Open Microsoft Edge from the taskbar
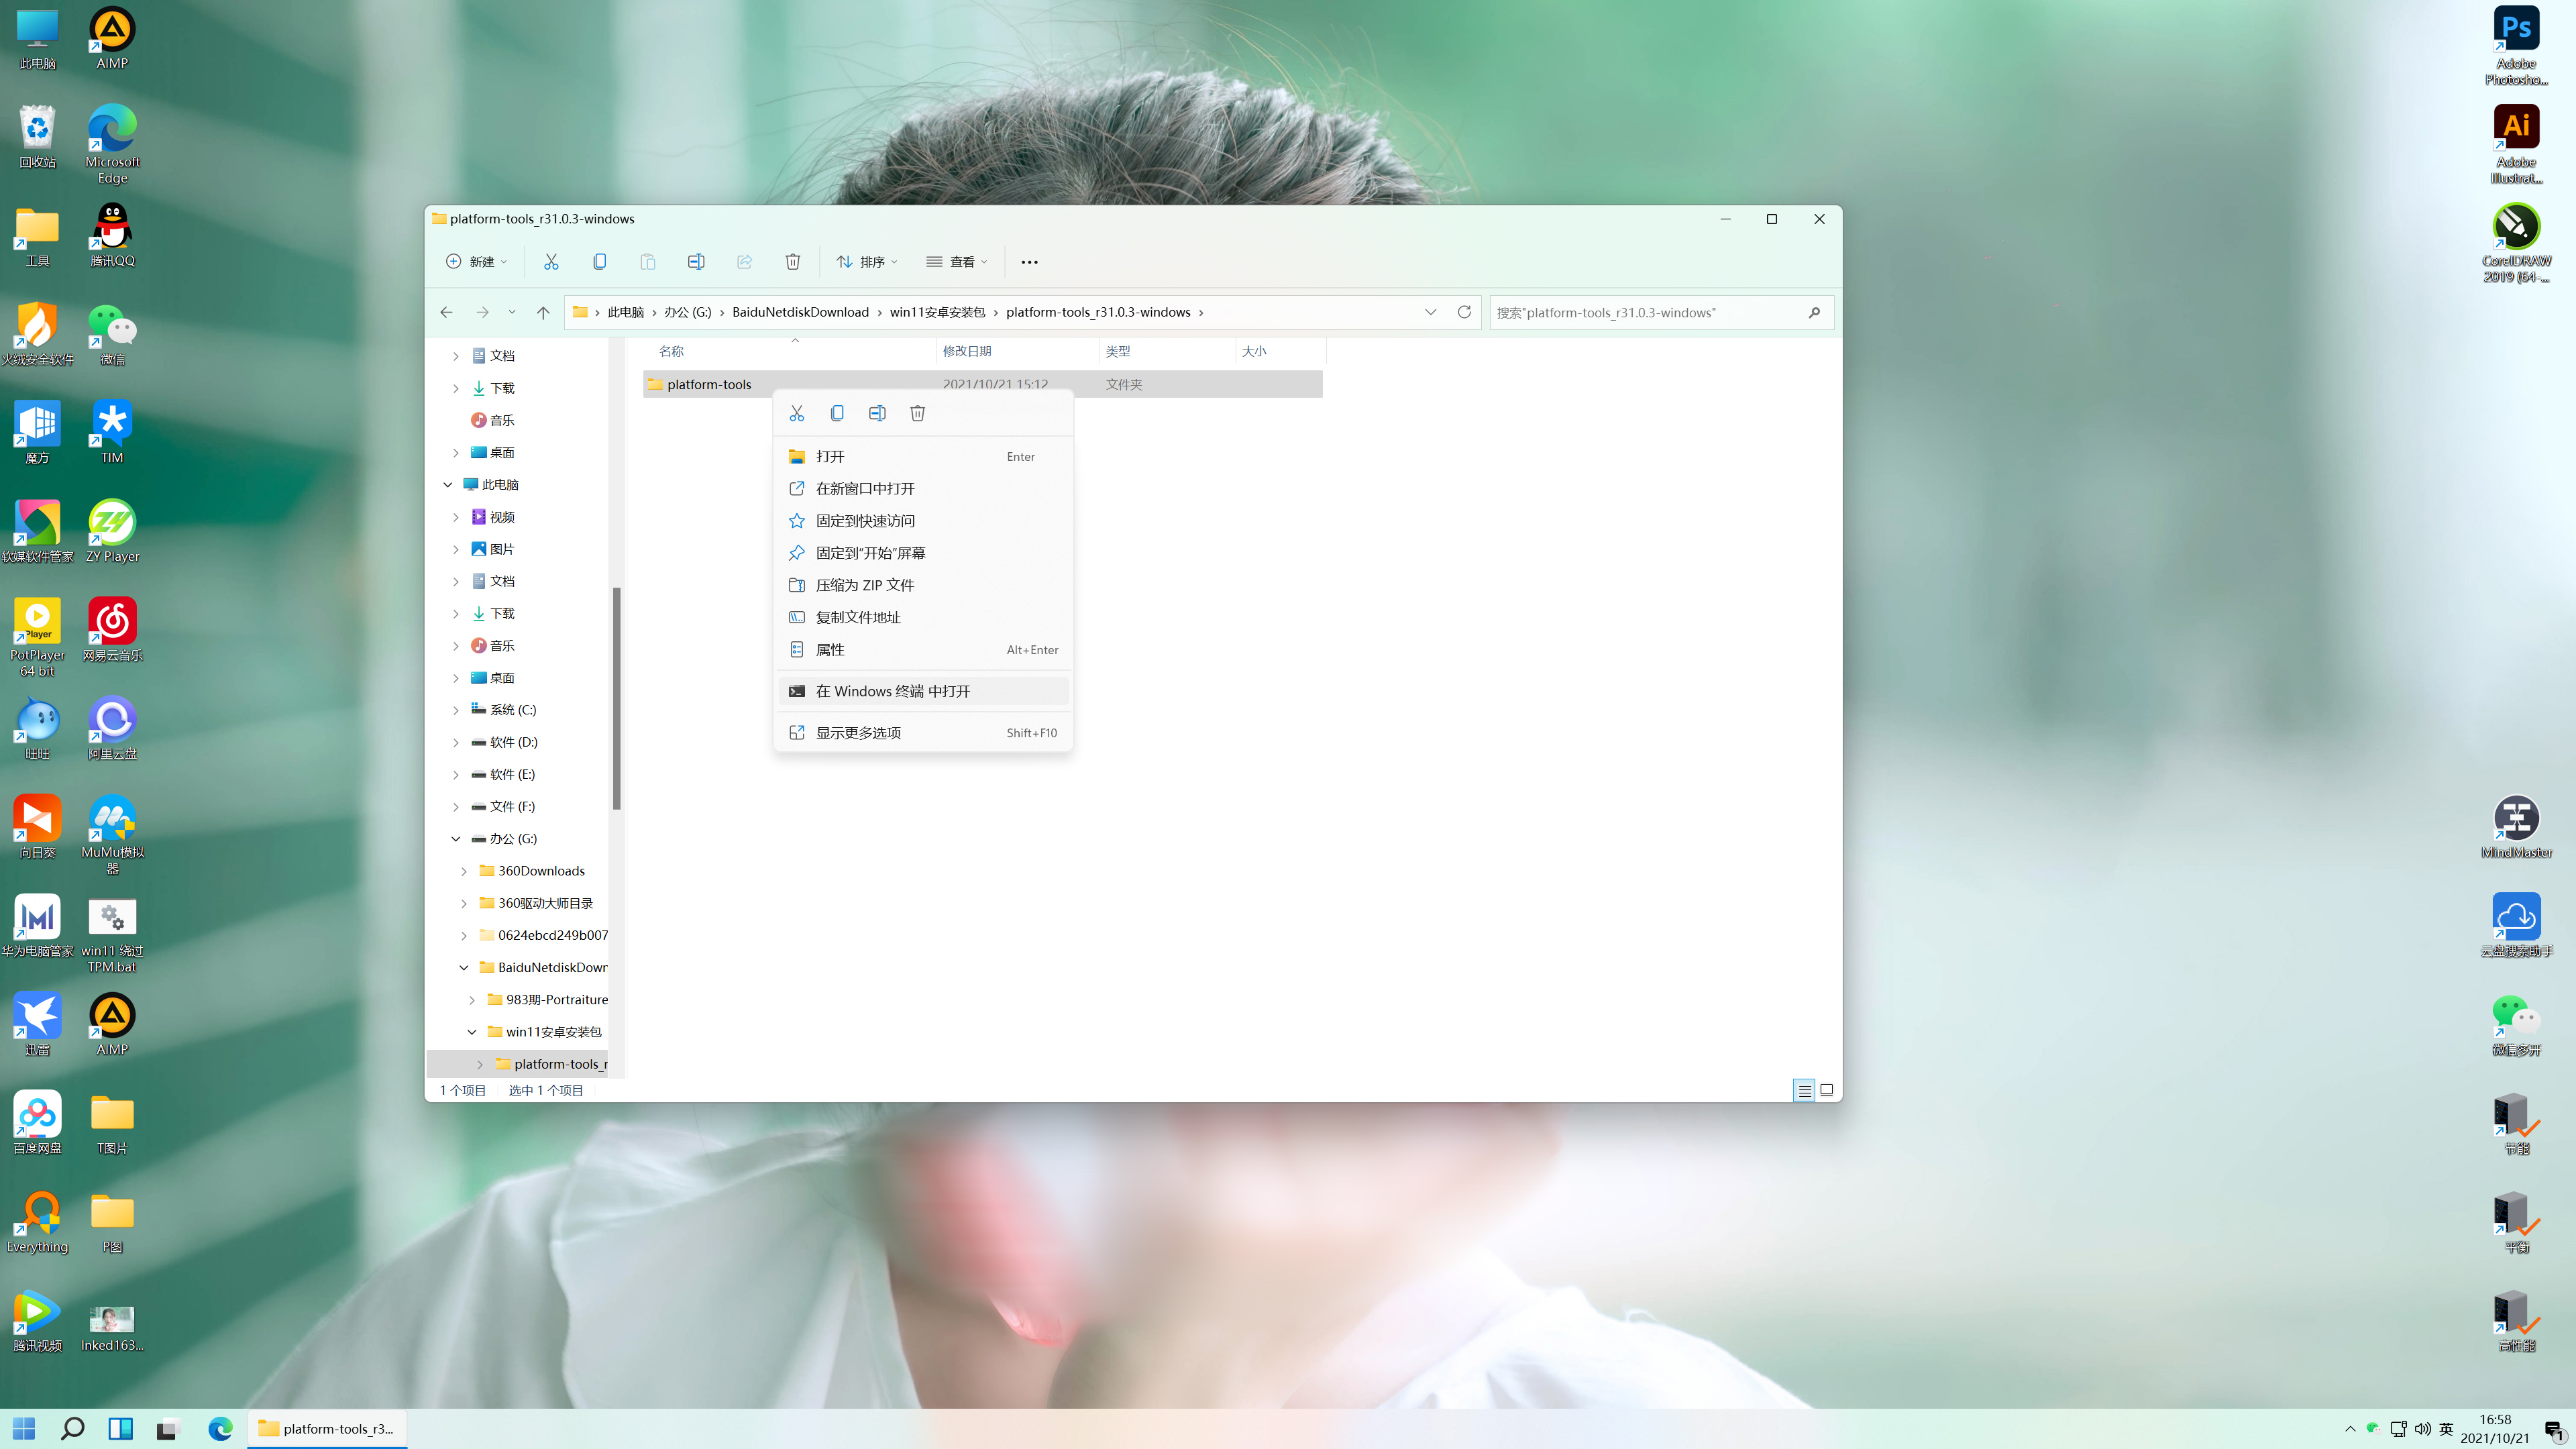This screenshot has height=1449, width=2576. click(220, 1428)
